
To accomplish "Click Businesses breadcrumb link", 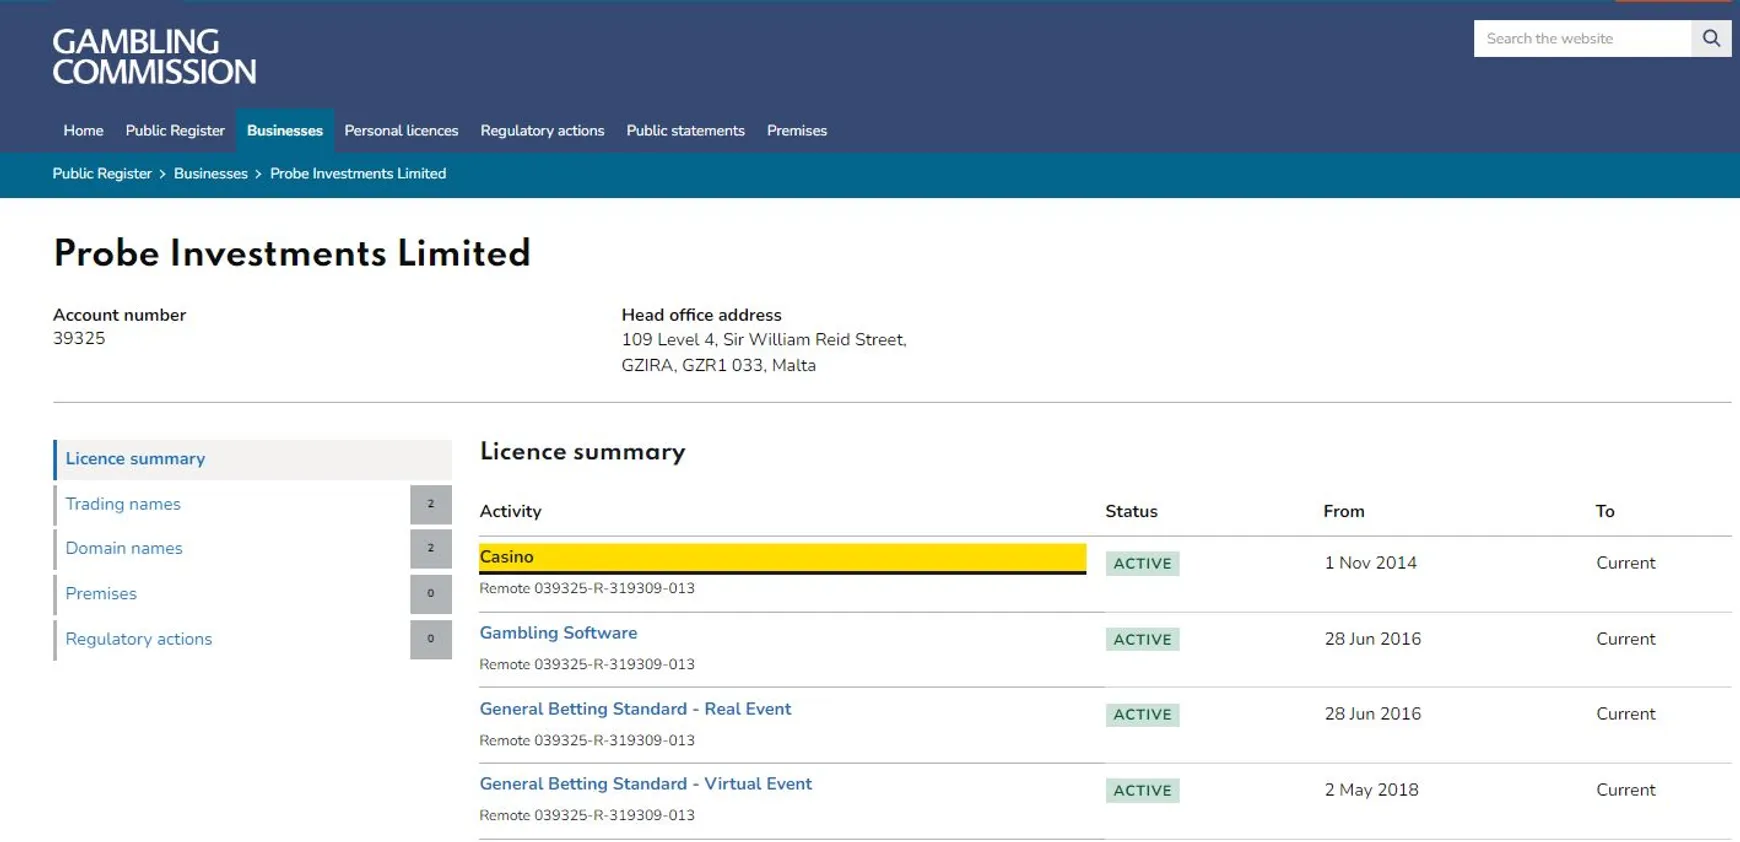I will 211,174.
